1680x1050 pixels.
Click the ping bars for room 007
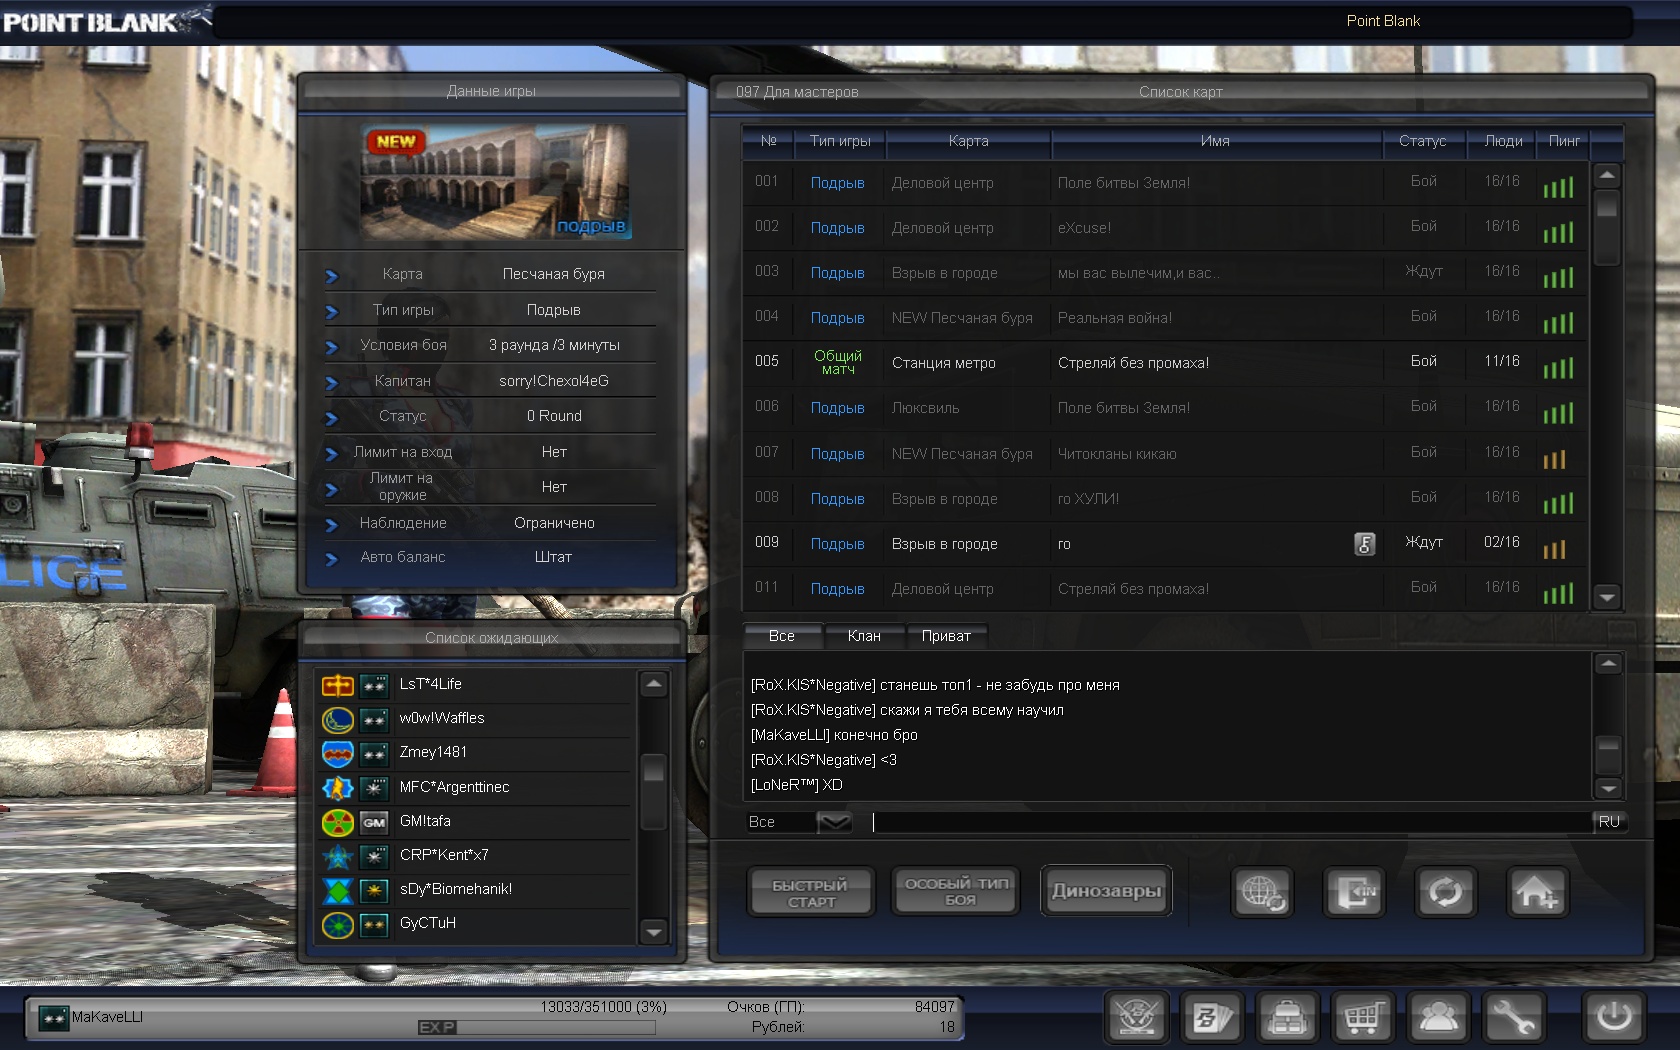[x=1554, y=459]
